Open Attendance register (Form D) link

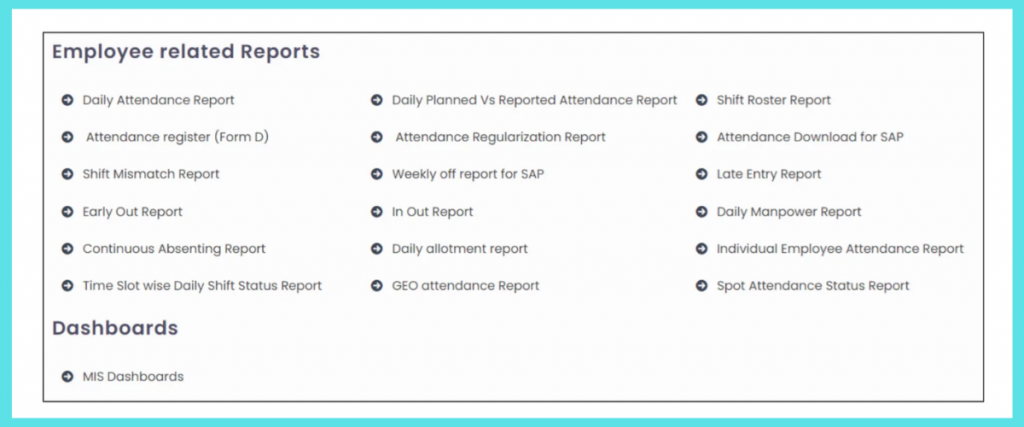(x=177, y=137)
